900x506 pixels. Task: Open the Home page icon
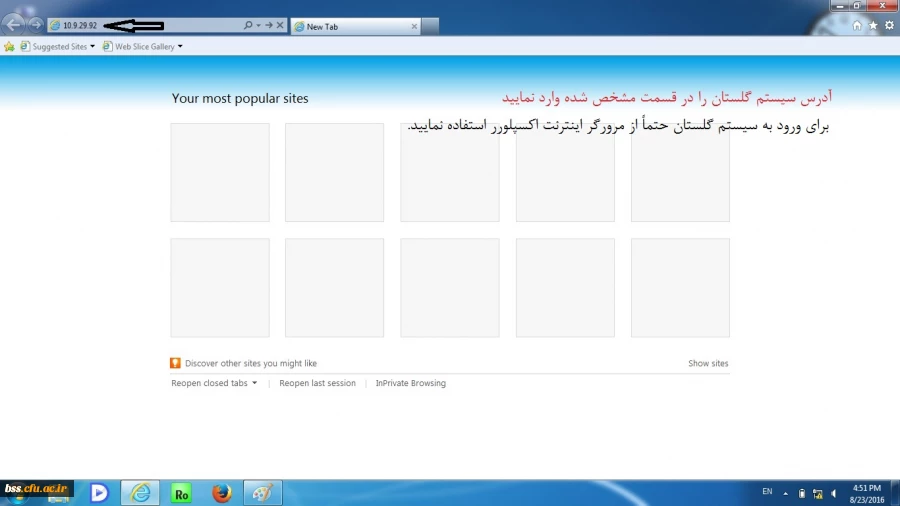857,25
